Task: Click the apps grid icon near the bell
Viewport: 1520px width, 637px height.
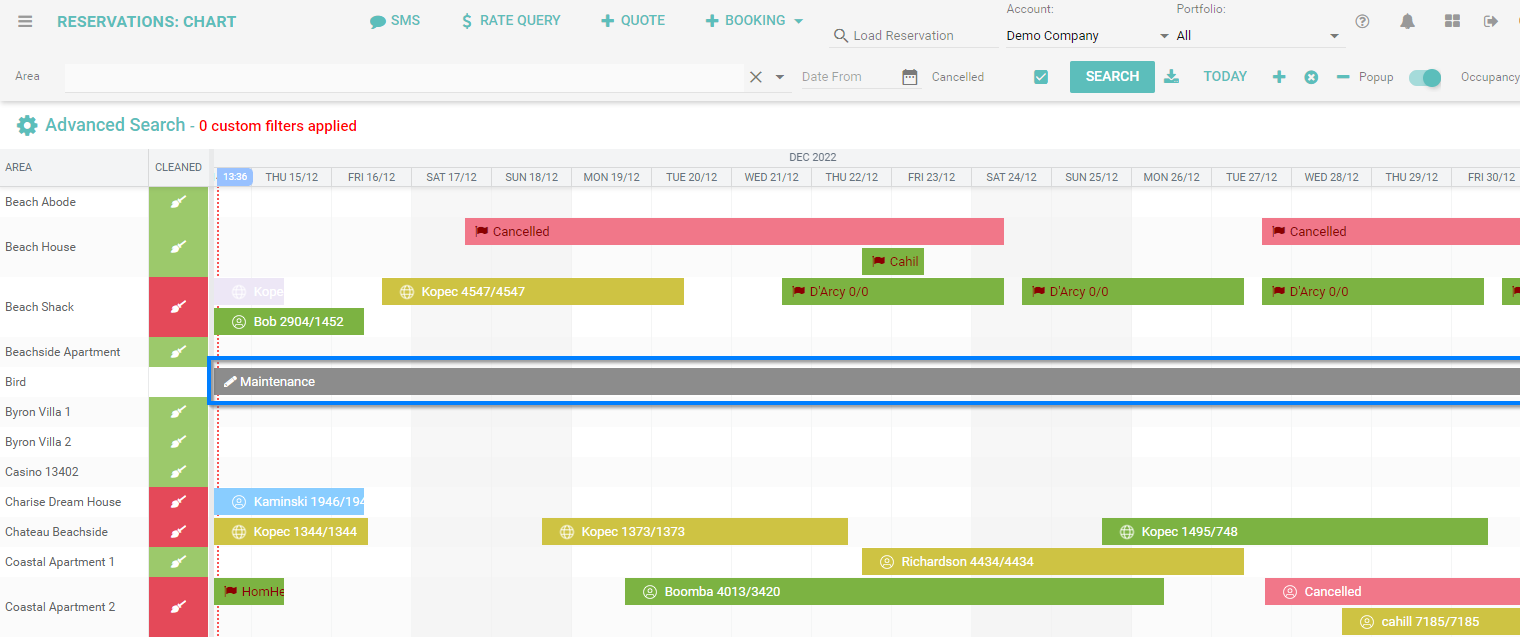Action: 1452,20
